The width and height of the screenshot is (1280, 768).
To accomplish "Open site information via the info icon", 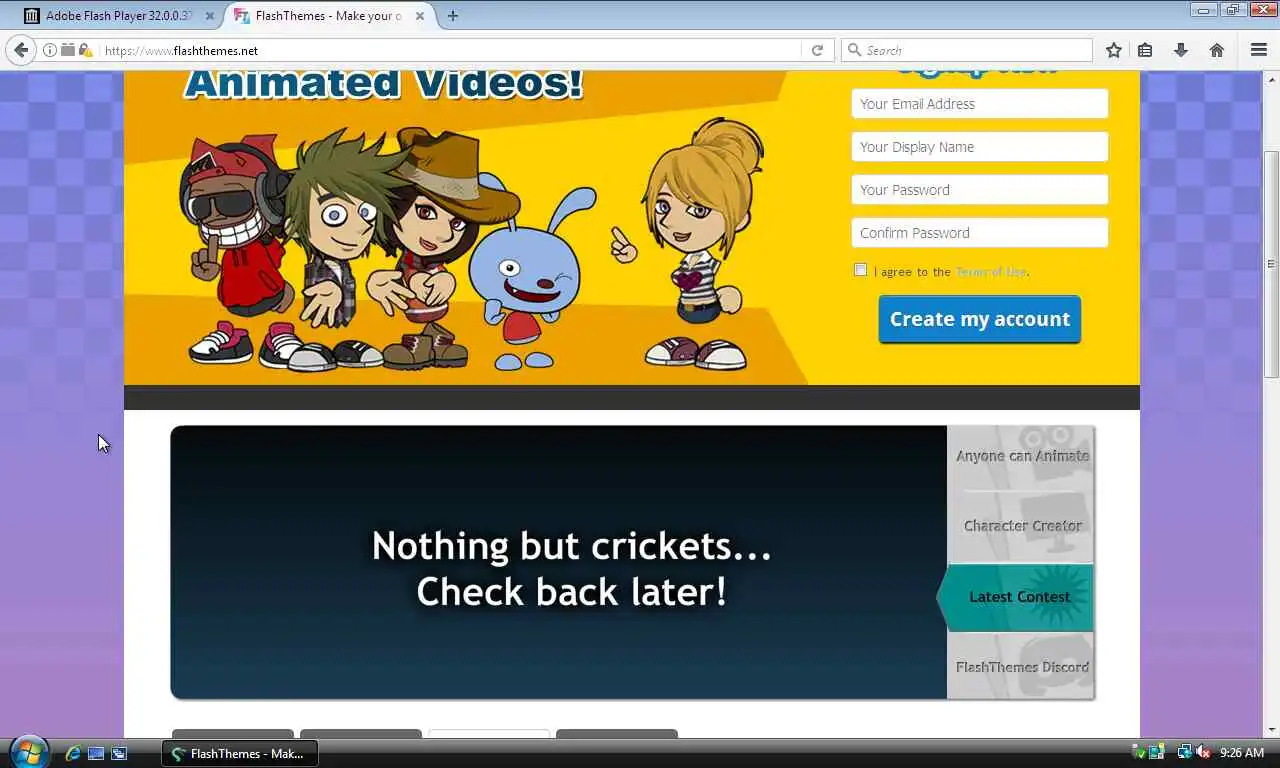I will (x=49, y=50).
